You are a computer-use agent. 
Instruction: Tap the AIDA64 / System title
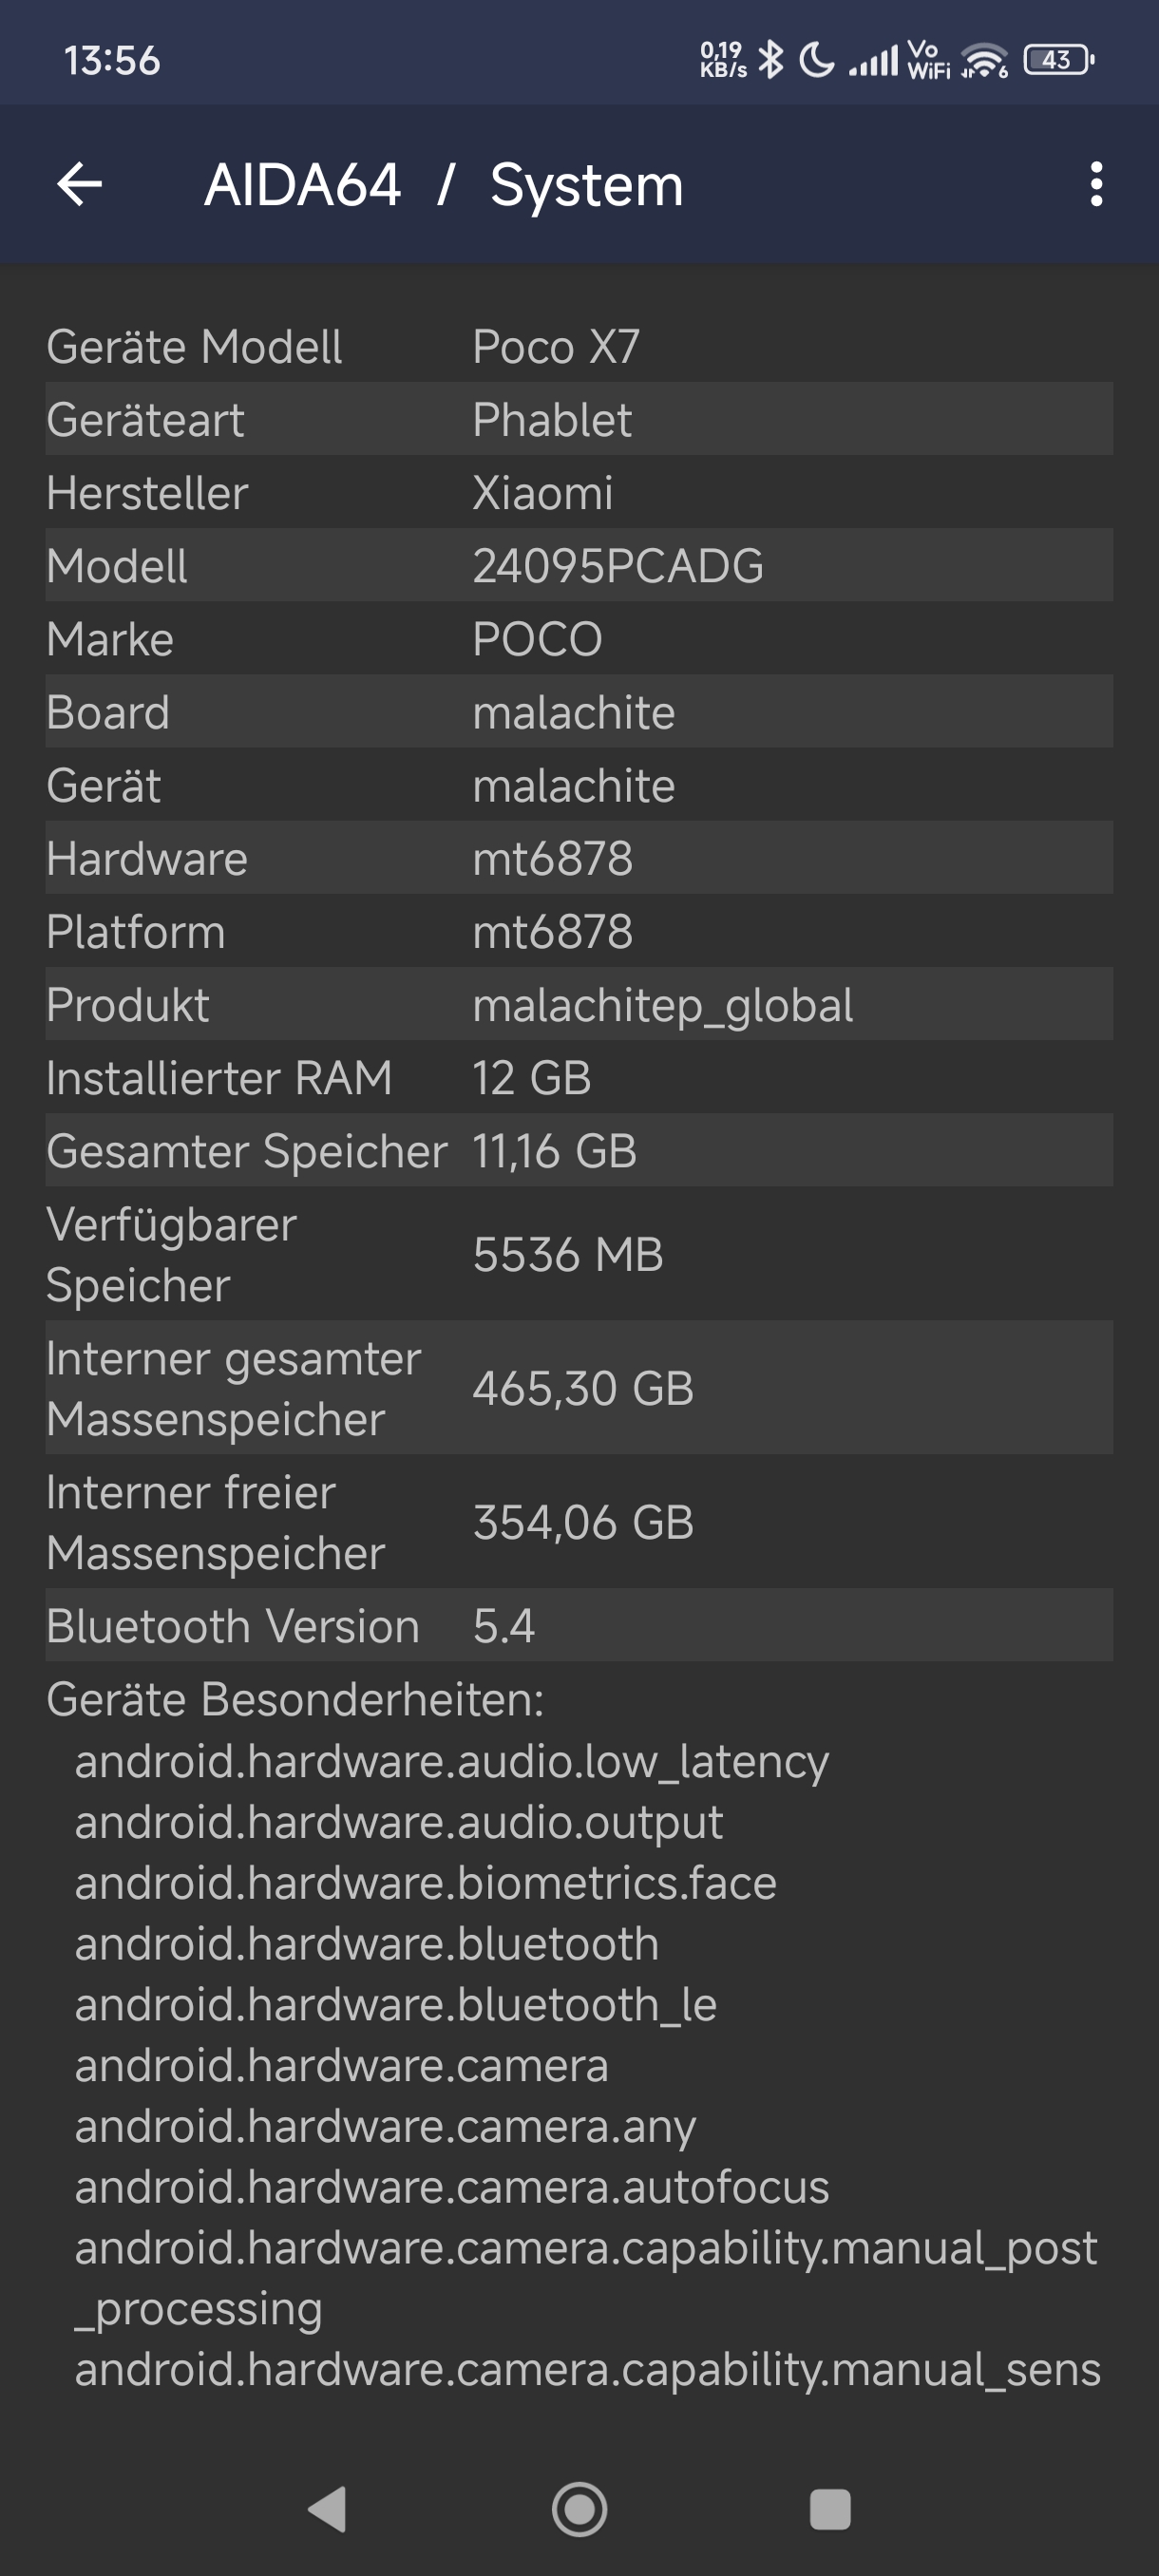[x=444, y=185]
